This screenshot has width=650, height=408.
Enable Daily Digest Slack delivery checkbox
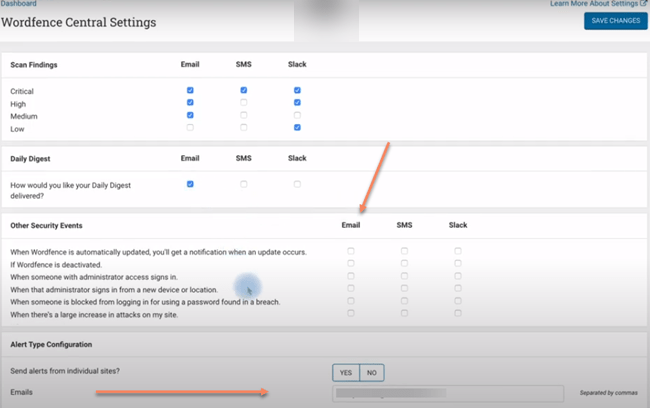297,184
